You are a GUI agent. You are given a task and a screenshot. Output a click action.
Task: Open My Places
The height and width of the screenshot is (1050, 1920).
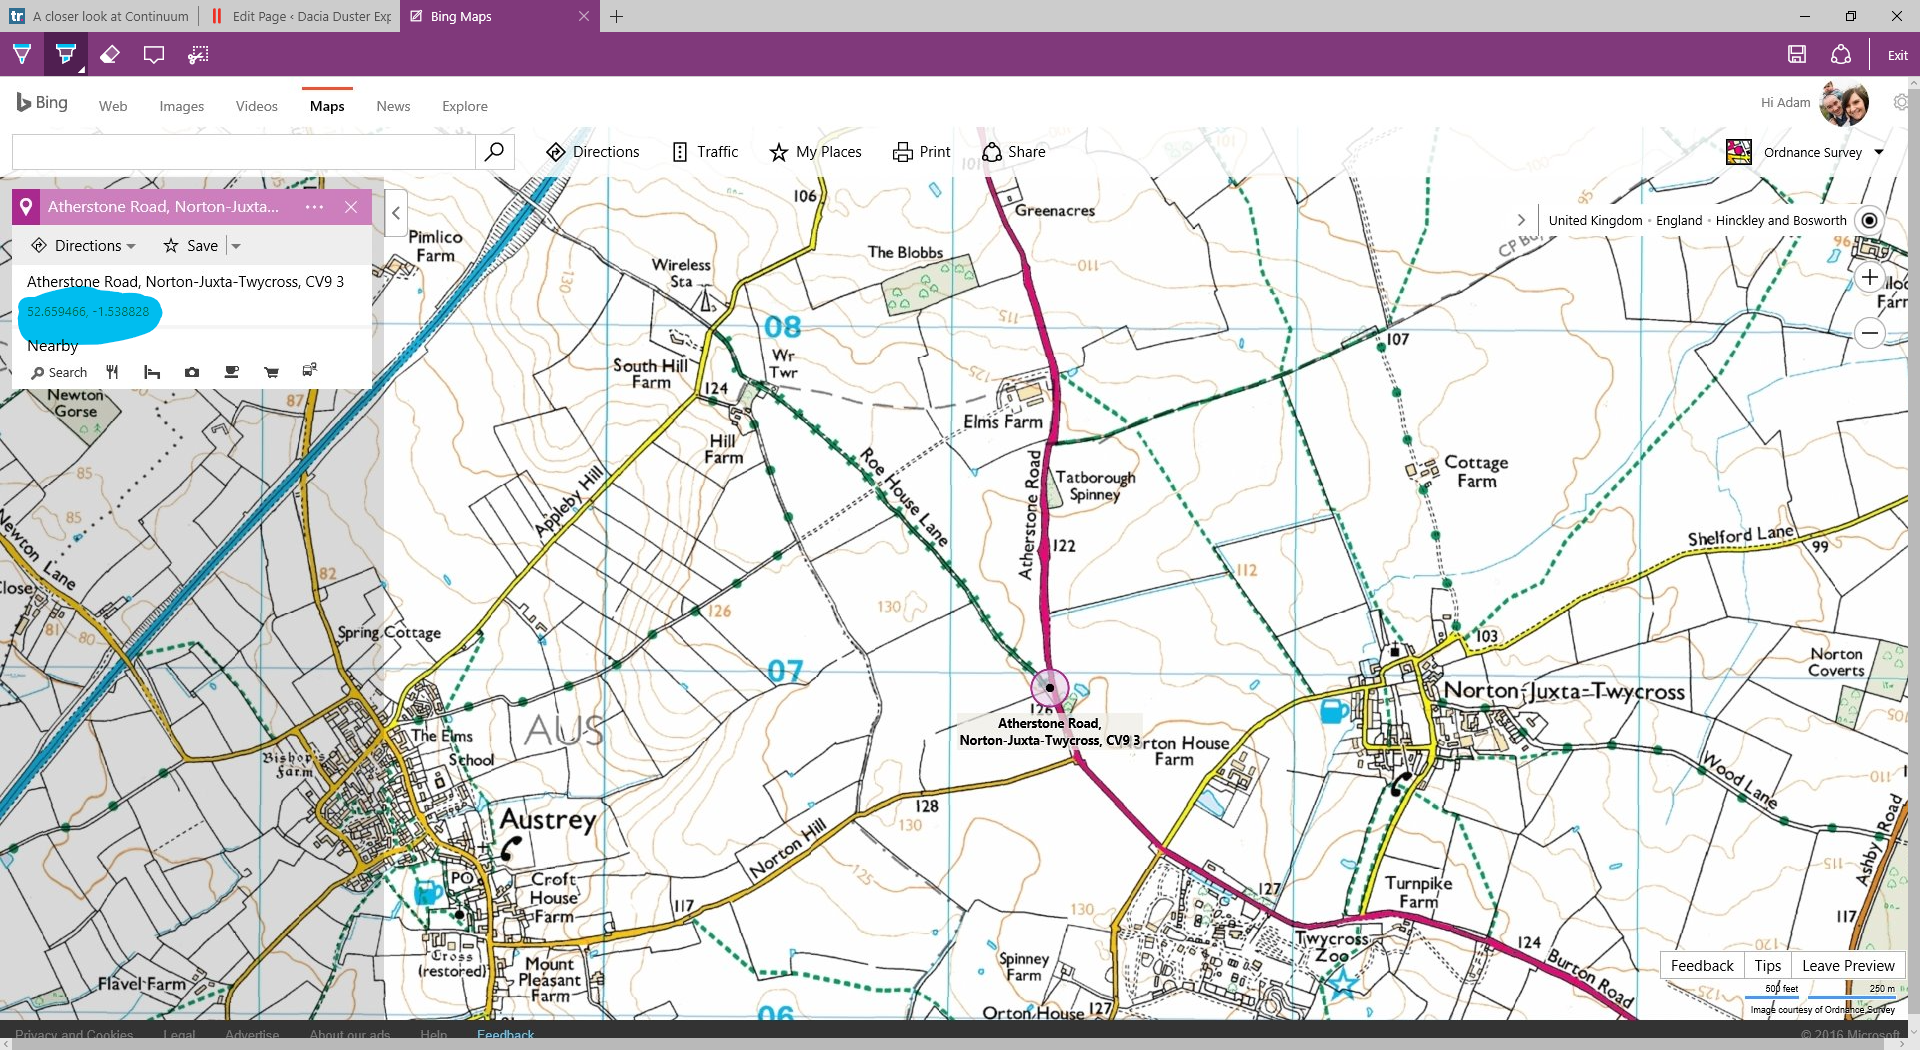[x=815, y=152]
